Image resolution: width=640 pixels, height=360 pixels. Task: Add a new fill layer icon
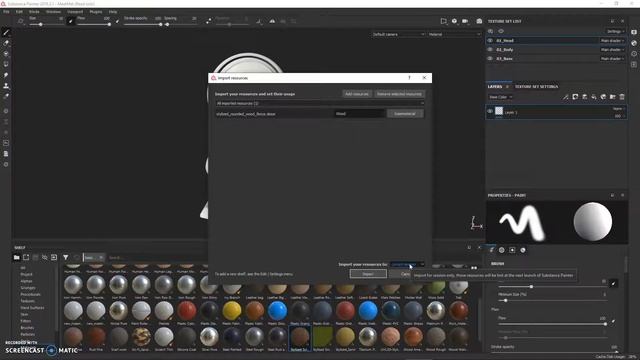(594, 97)
